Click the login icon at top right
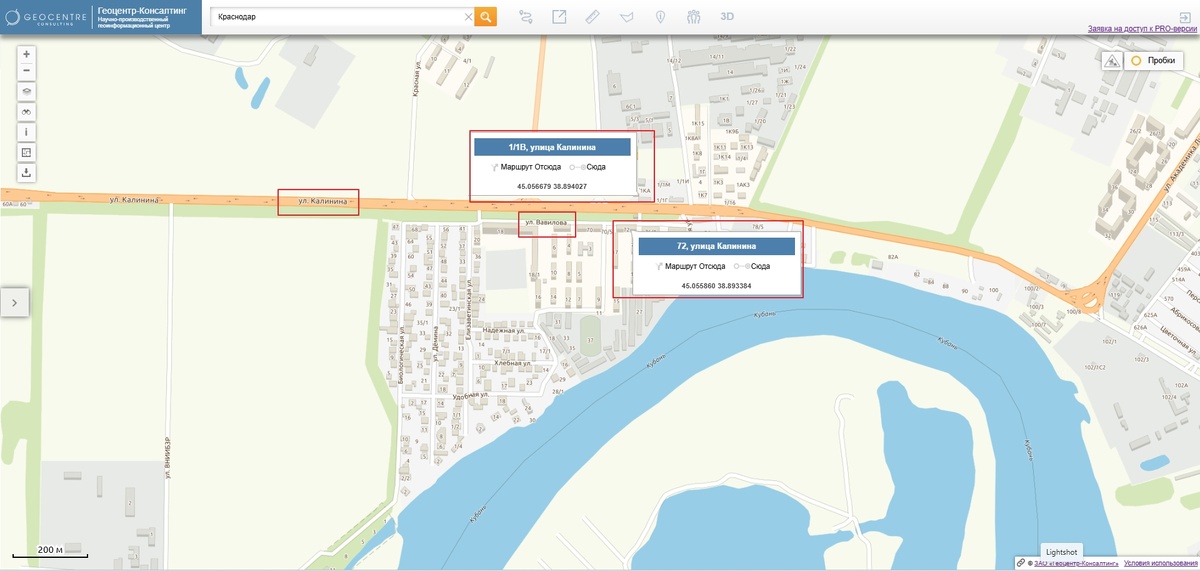The width and height of the screenshot is (1200, 571). [x=1185, y=16]
